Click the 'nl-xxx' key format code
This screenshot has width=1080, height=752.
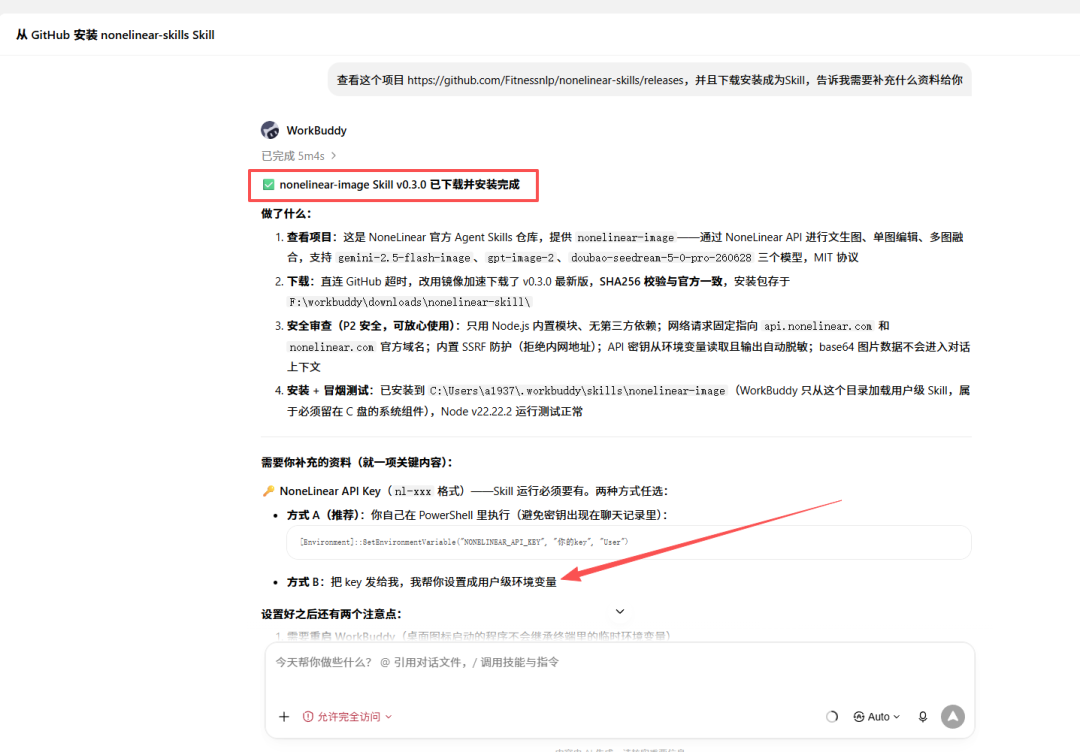click(x=413, y=492)
